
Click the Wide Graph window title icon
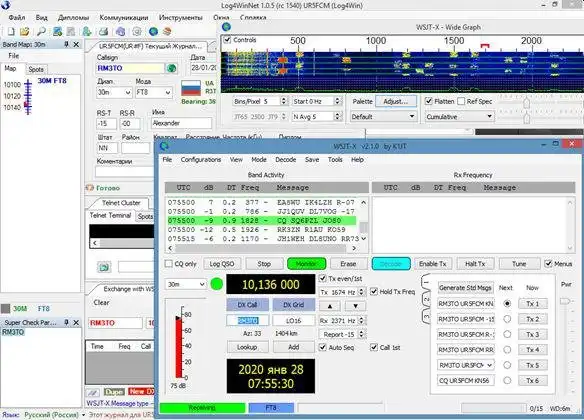tap(226, 27)
